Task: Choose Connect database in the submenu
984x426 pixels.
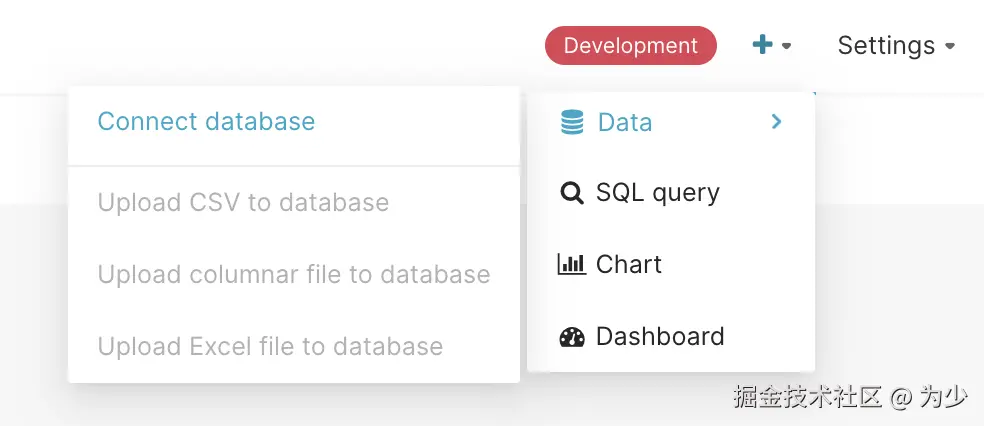Action: click(206, 122)
